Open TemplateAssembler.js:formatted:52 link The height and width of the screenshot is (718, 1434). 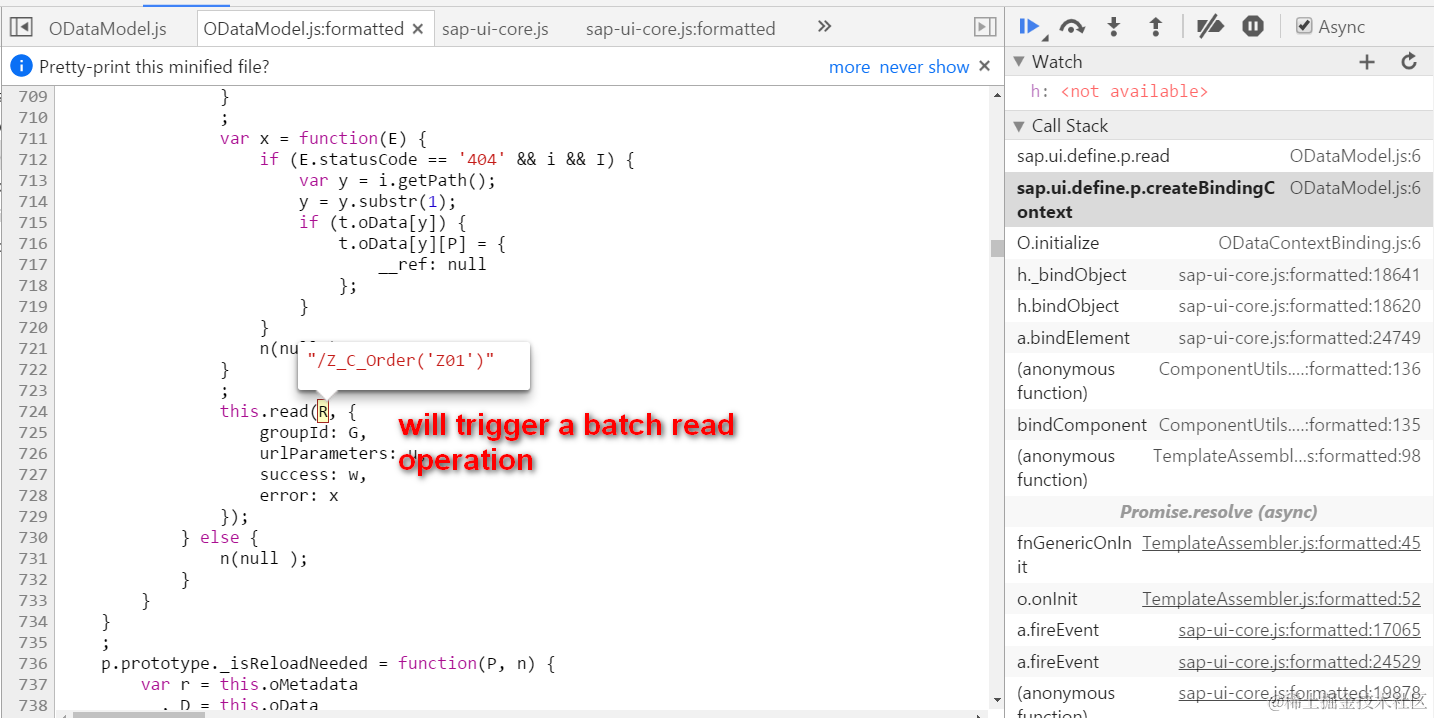1281,599
